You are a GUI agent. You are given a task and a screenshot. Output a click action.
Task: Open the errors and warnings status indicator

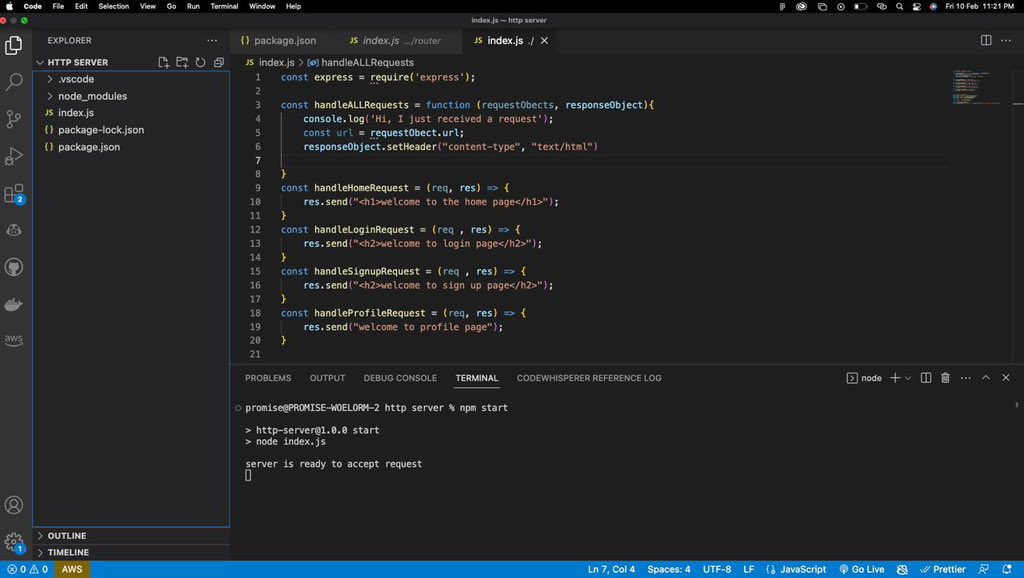(x=27, y=570)
